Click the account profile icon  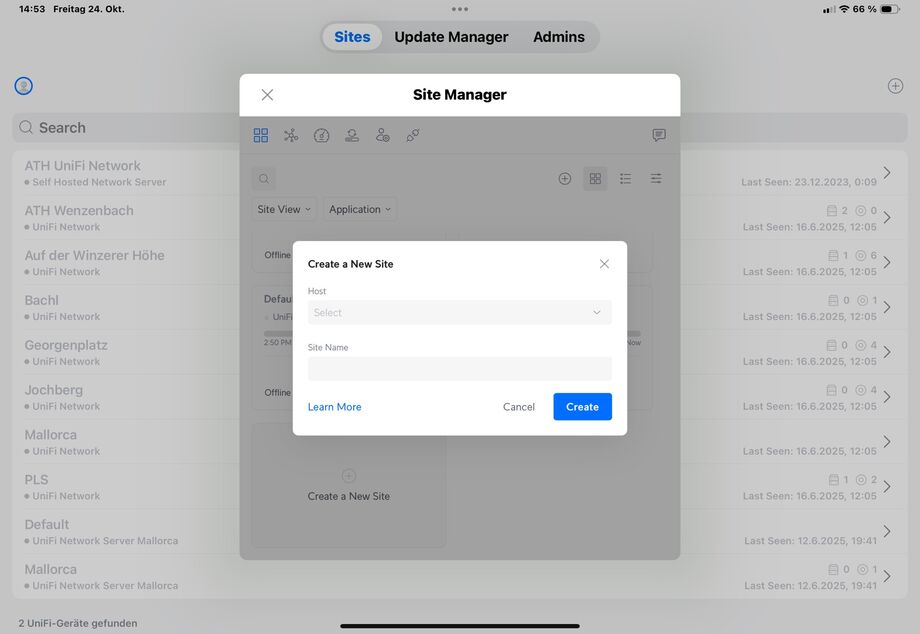24,86
